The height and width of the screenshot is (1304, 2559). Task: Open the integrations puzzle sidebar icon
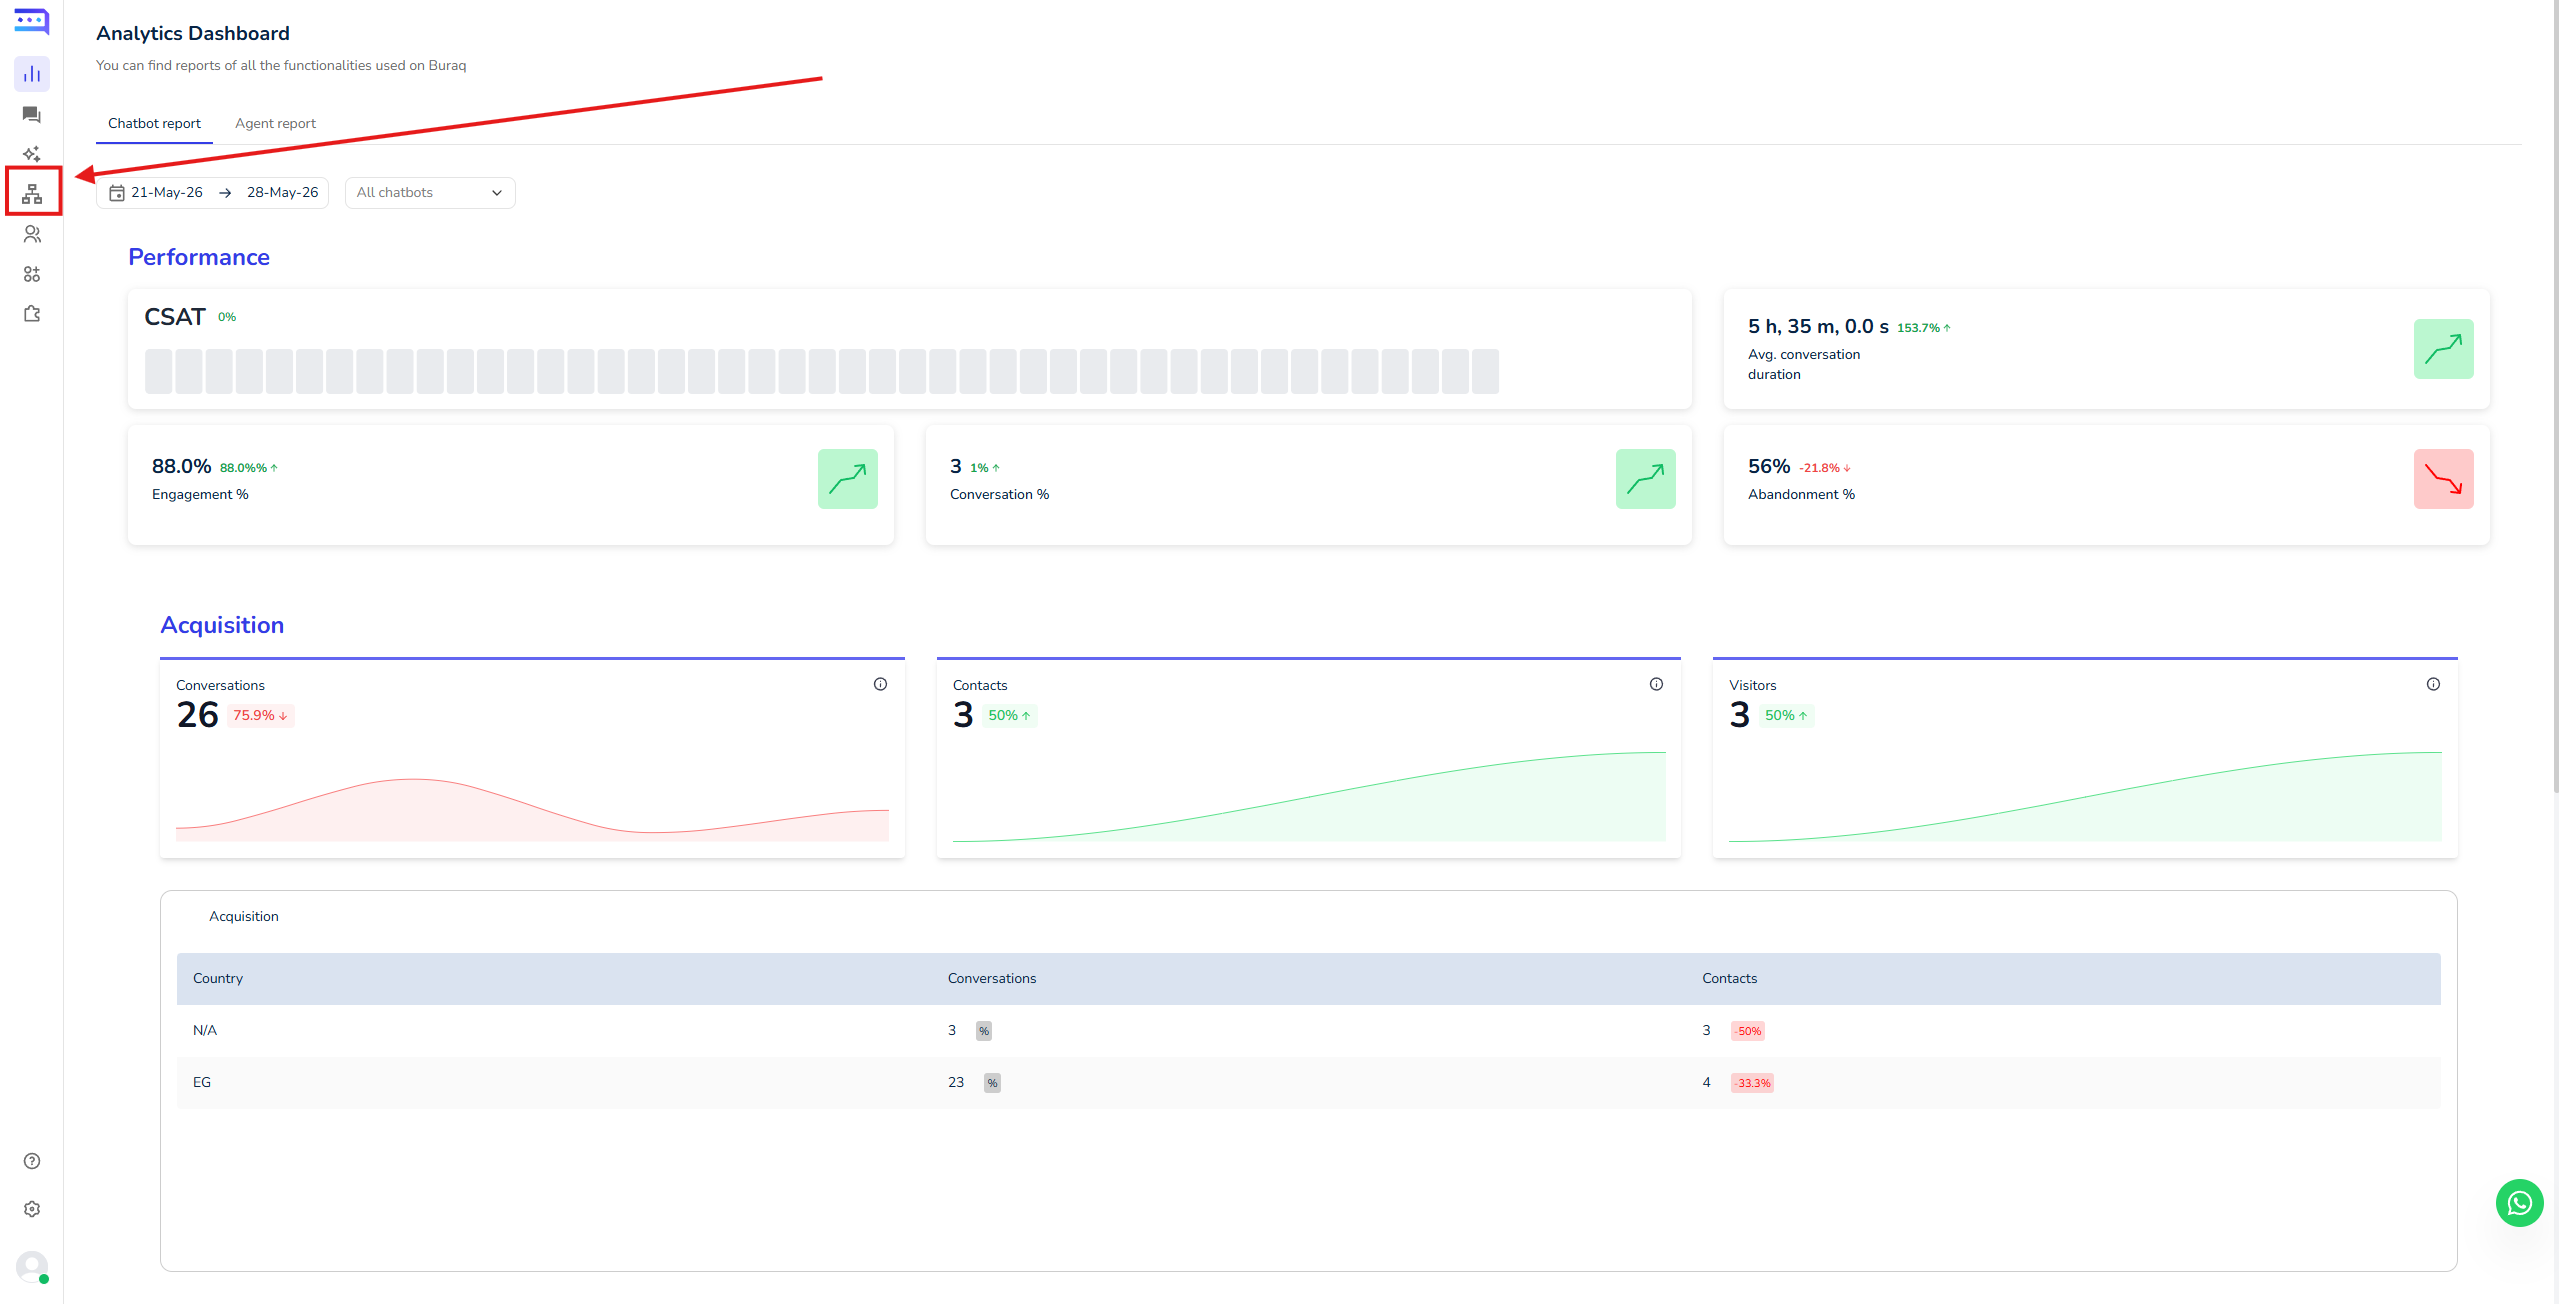[32, 314]
